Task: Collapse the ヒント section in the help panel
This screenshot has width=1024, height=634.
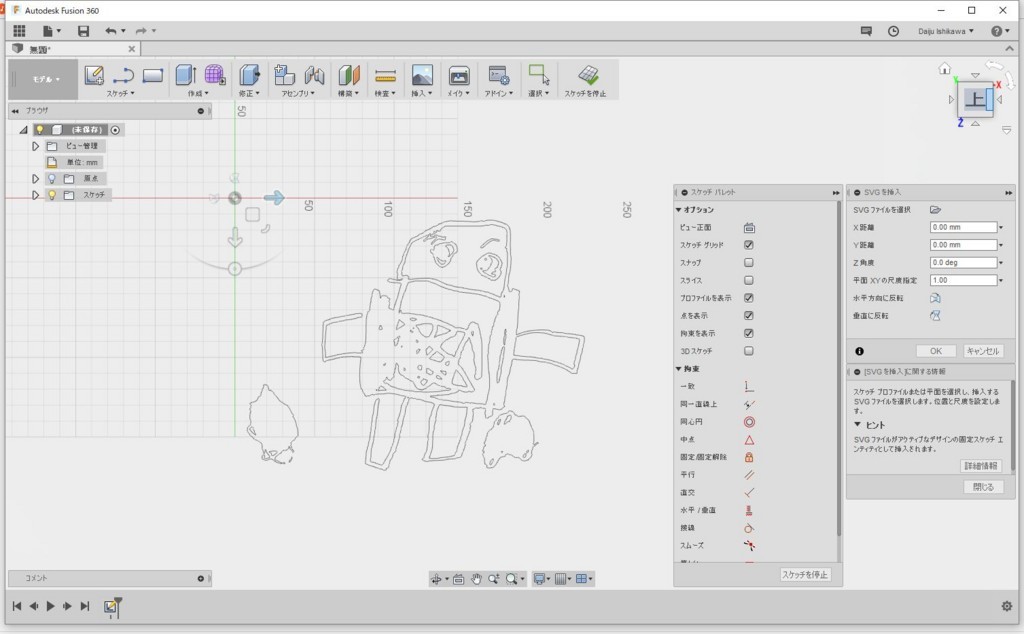Action: click(x=857, y=424)
